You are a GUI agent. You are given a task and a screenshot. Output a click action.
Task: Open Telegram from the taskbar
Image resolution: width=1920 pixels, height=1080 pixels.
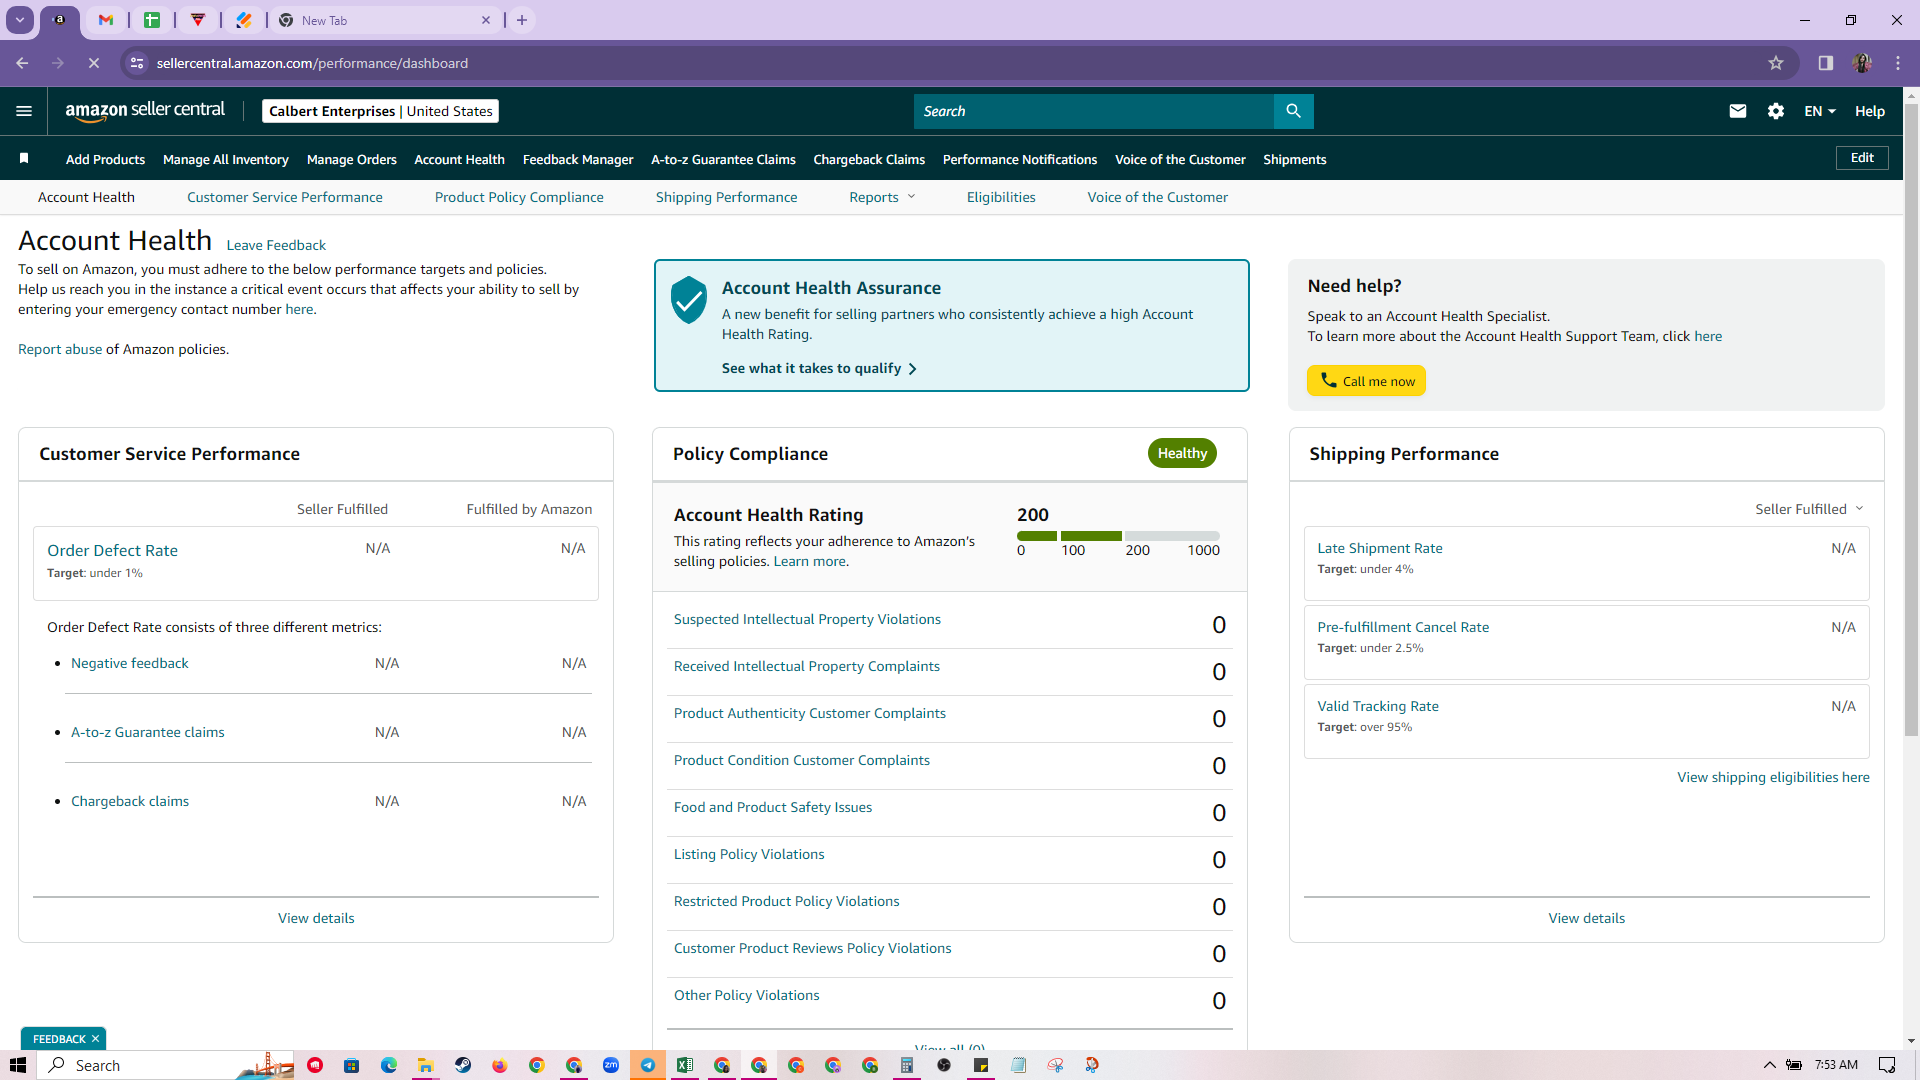[648, 1065]
